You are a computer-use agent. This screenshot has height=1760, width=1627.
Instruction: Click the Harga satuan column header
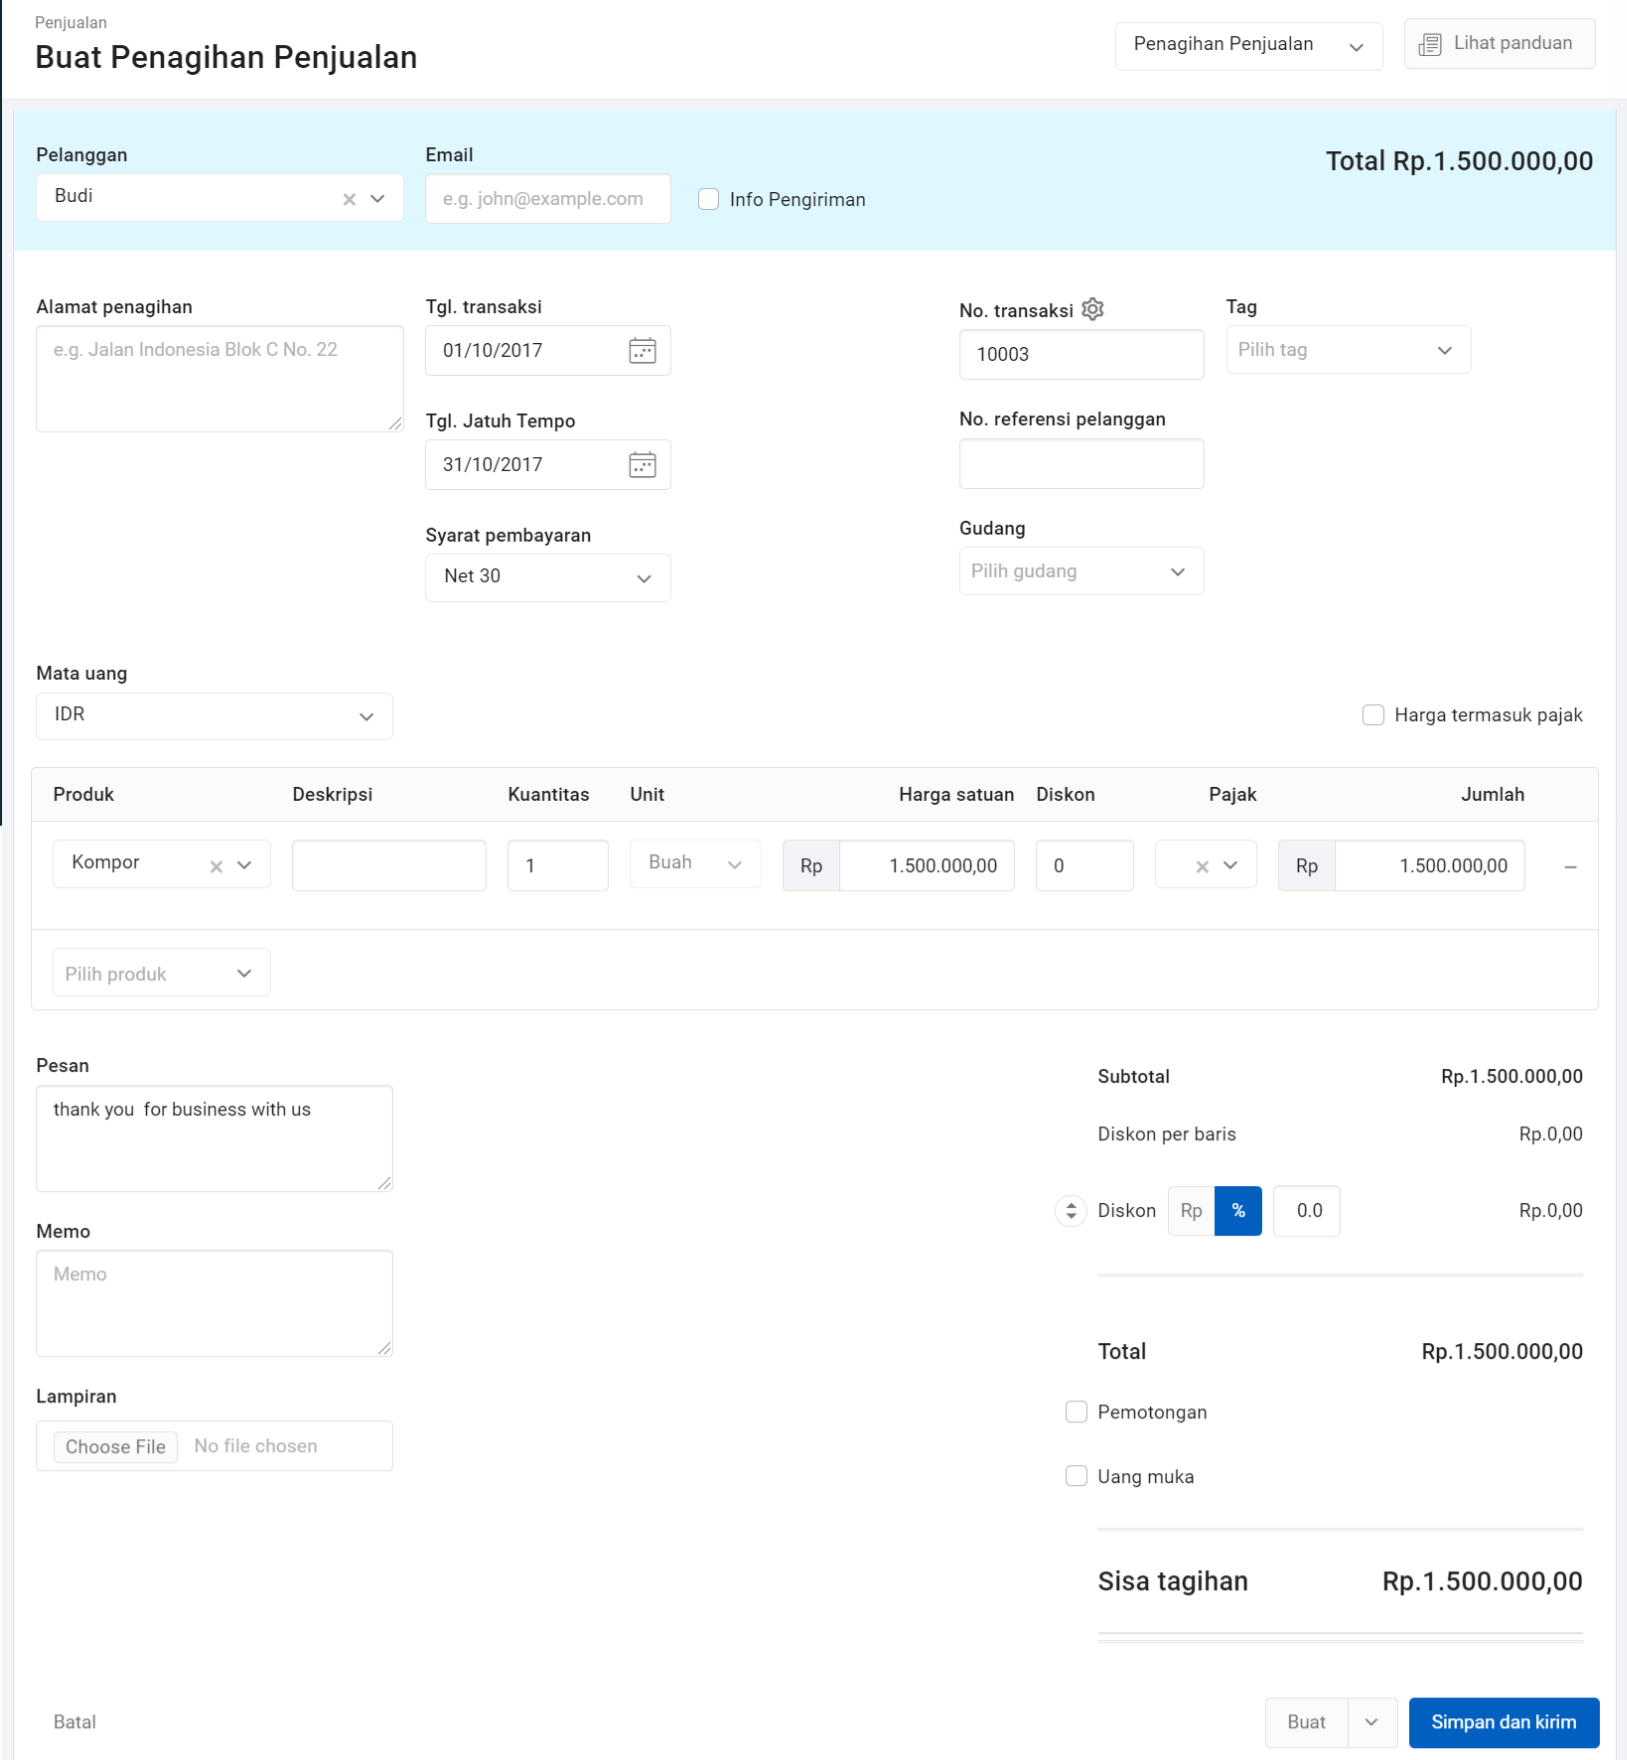click(956, 794)
